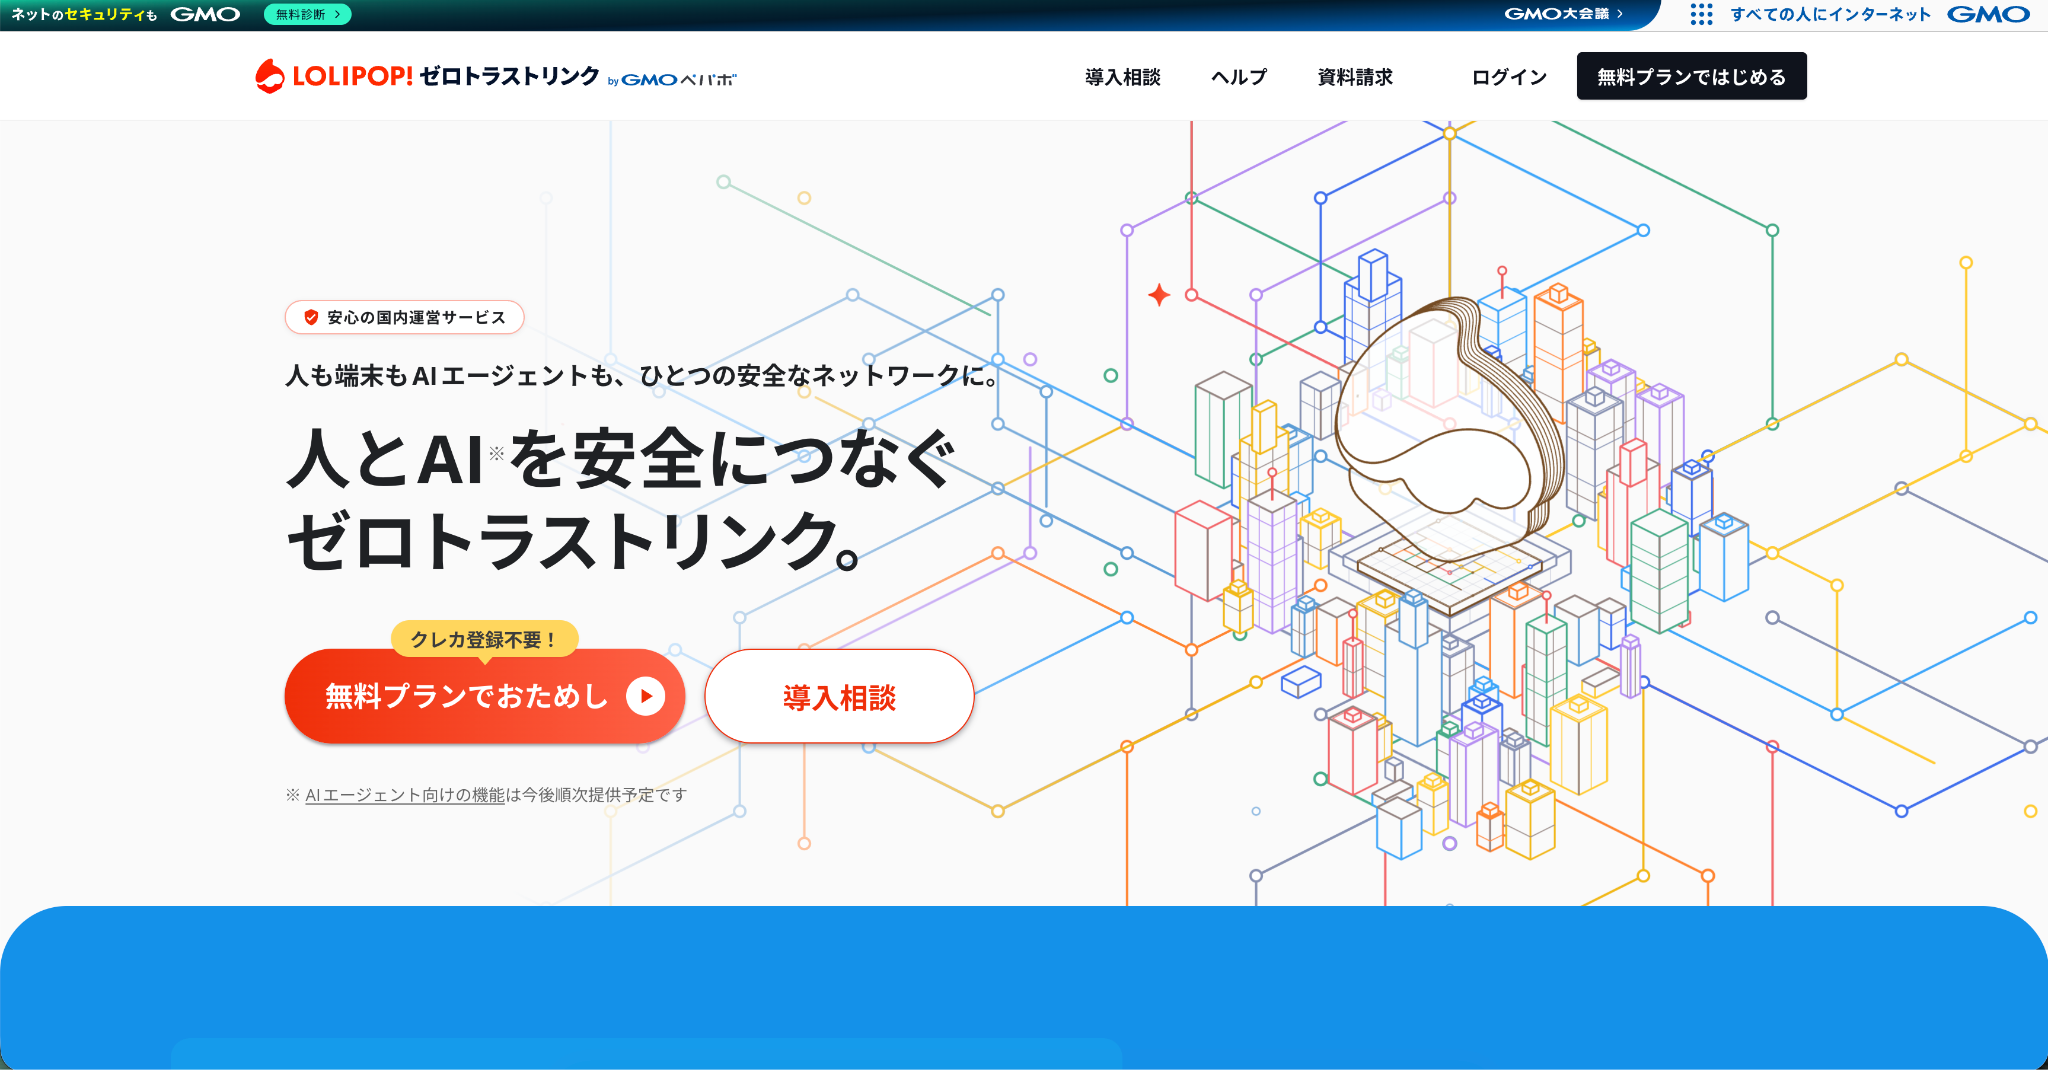Click the クレカ登録不要！ yellow label
The width and height of the screenshot is (2048, 1070).
484,639
